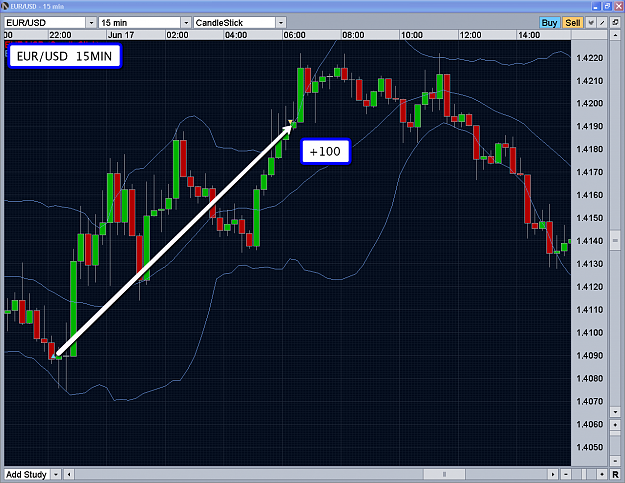
Task: Click the 1.4090 price axis label
Action: (x=590, y=355)
